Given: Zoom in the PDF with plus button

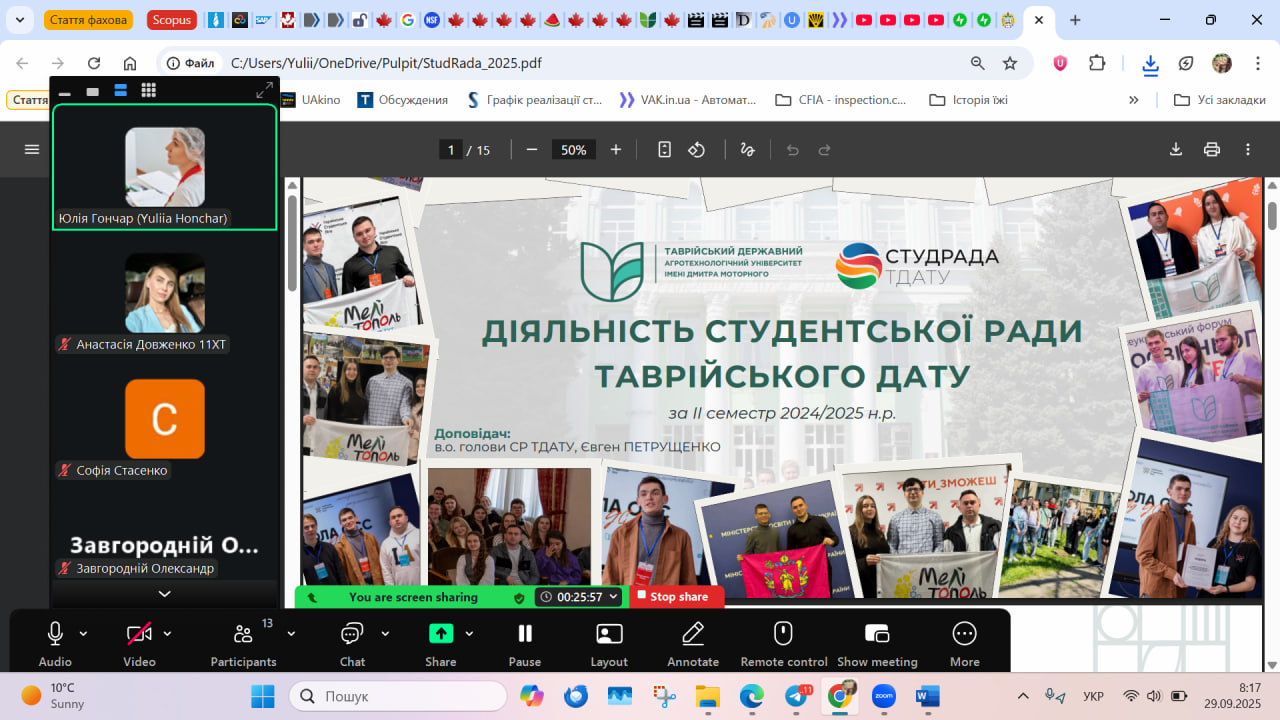Looking at the screenshot, I should (616, 150).
